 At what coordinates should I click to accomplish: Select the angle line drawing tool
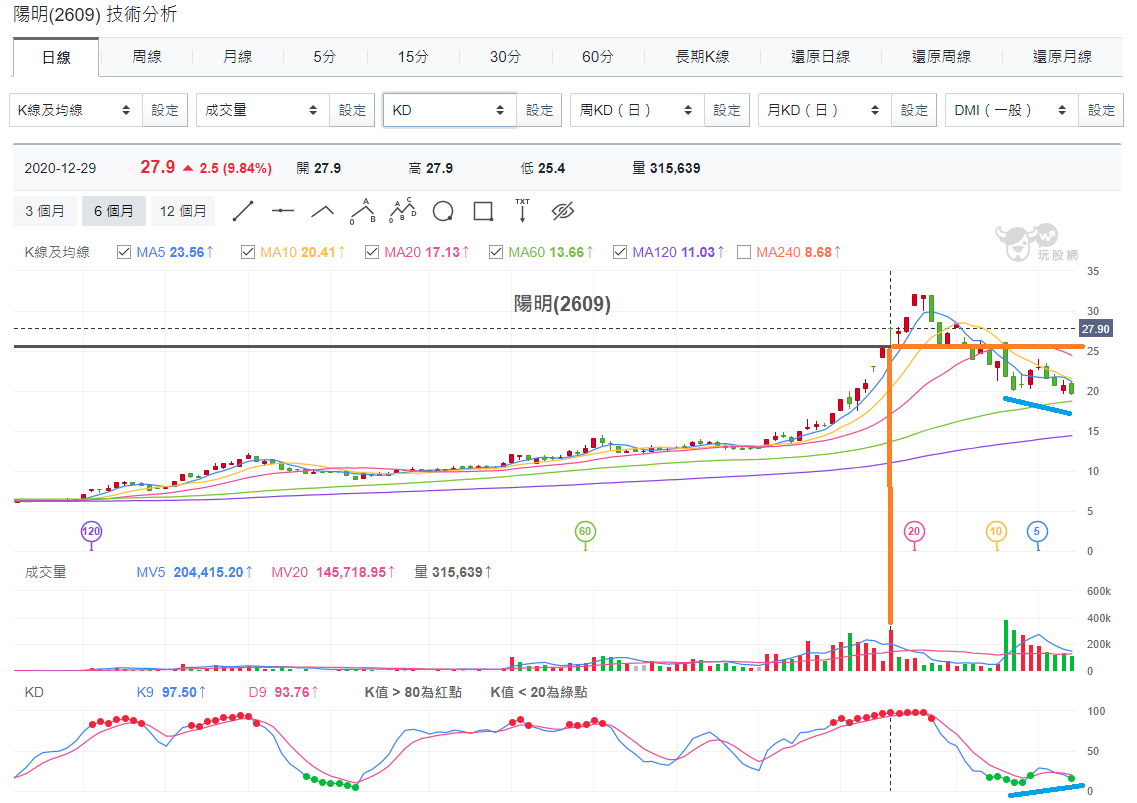coord(323,211)
